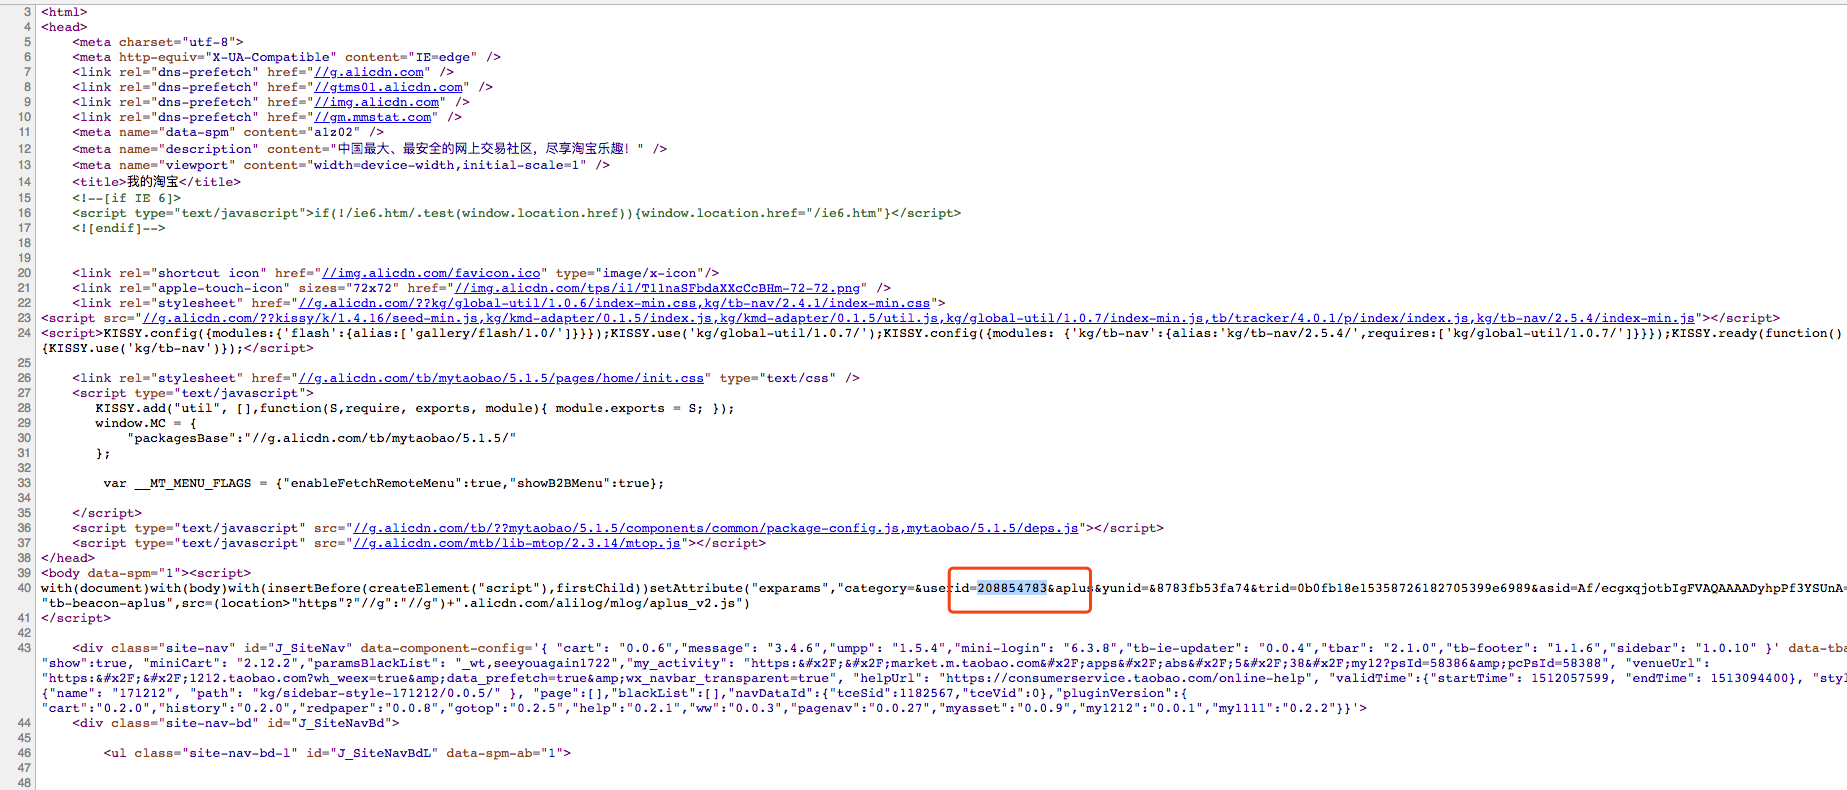Open the global-util index-min.css stylesheet link
1847x790 pixels.
pos(615,303)
